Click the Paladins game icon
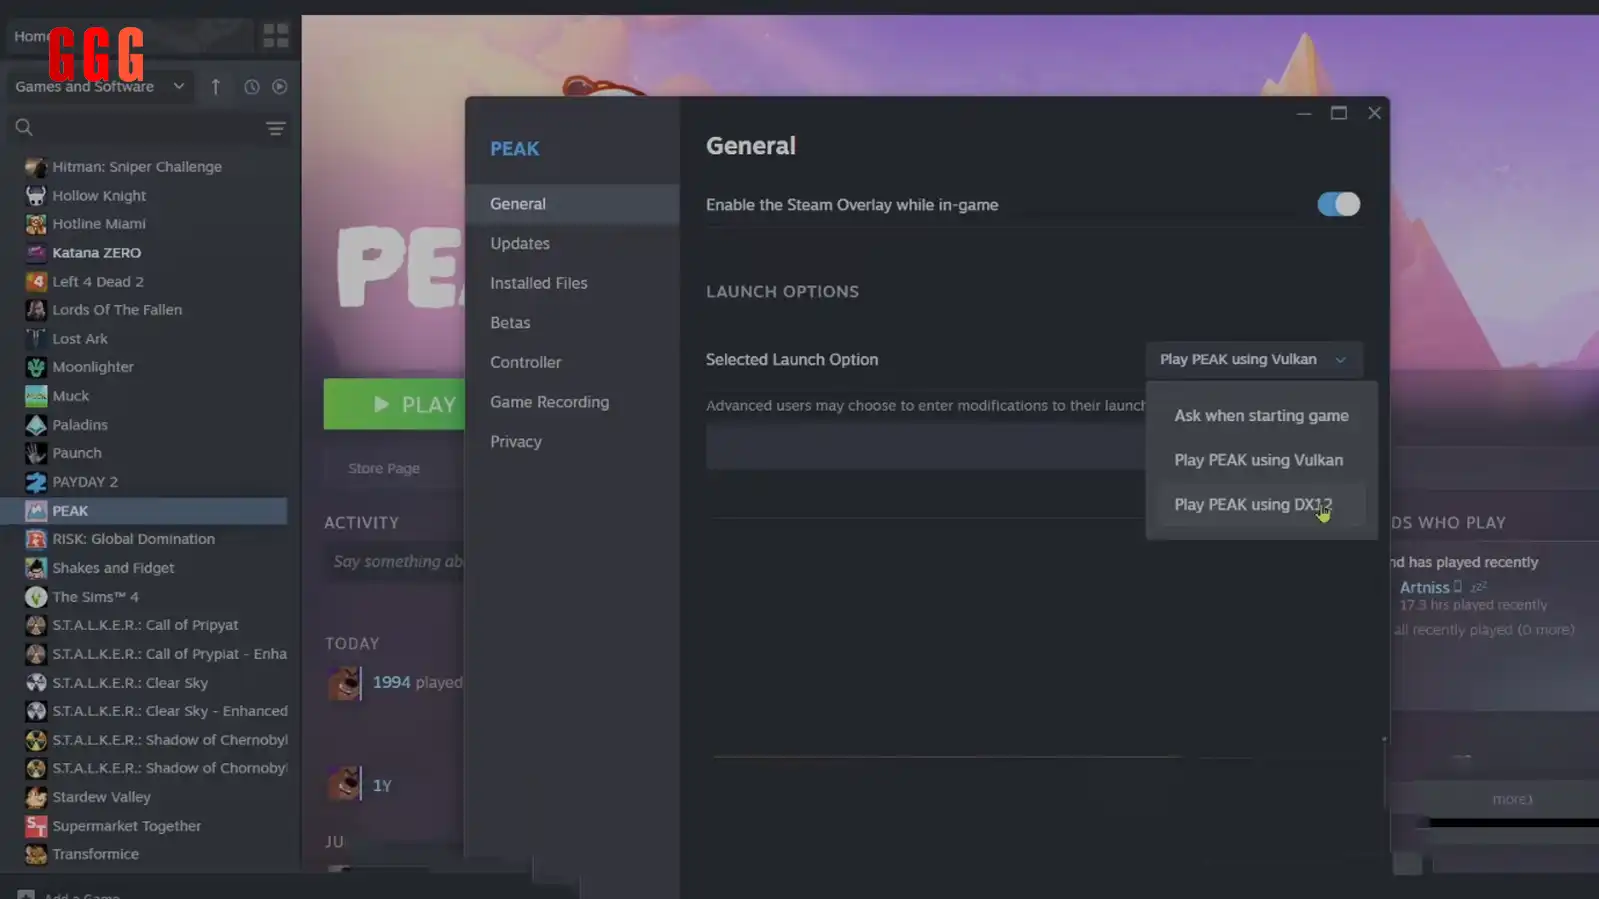 point(36,425)
